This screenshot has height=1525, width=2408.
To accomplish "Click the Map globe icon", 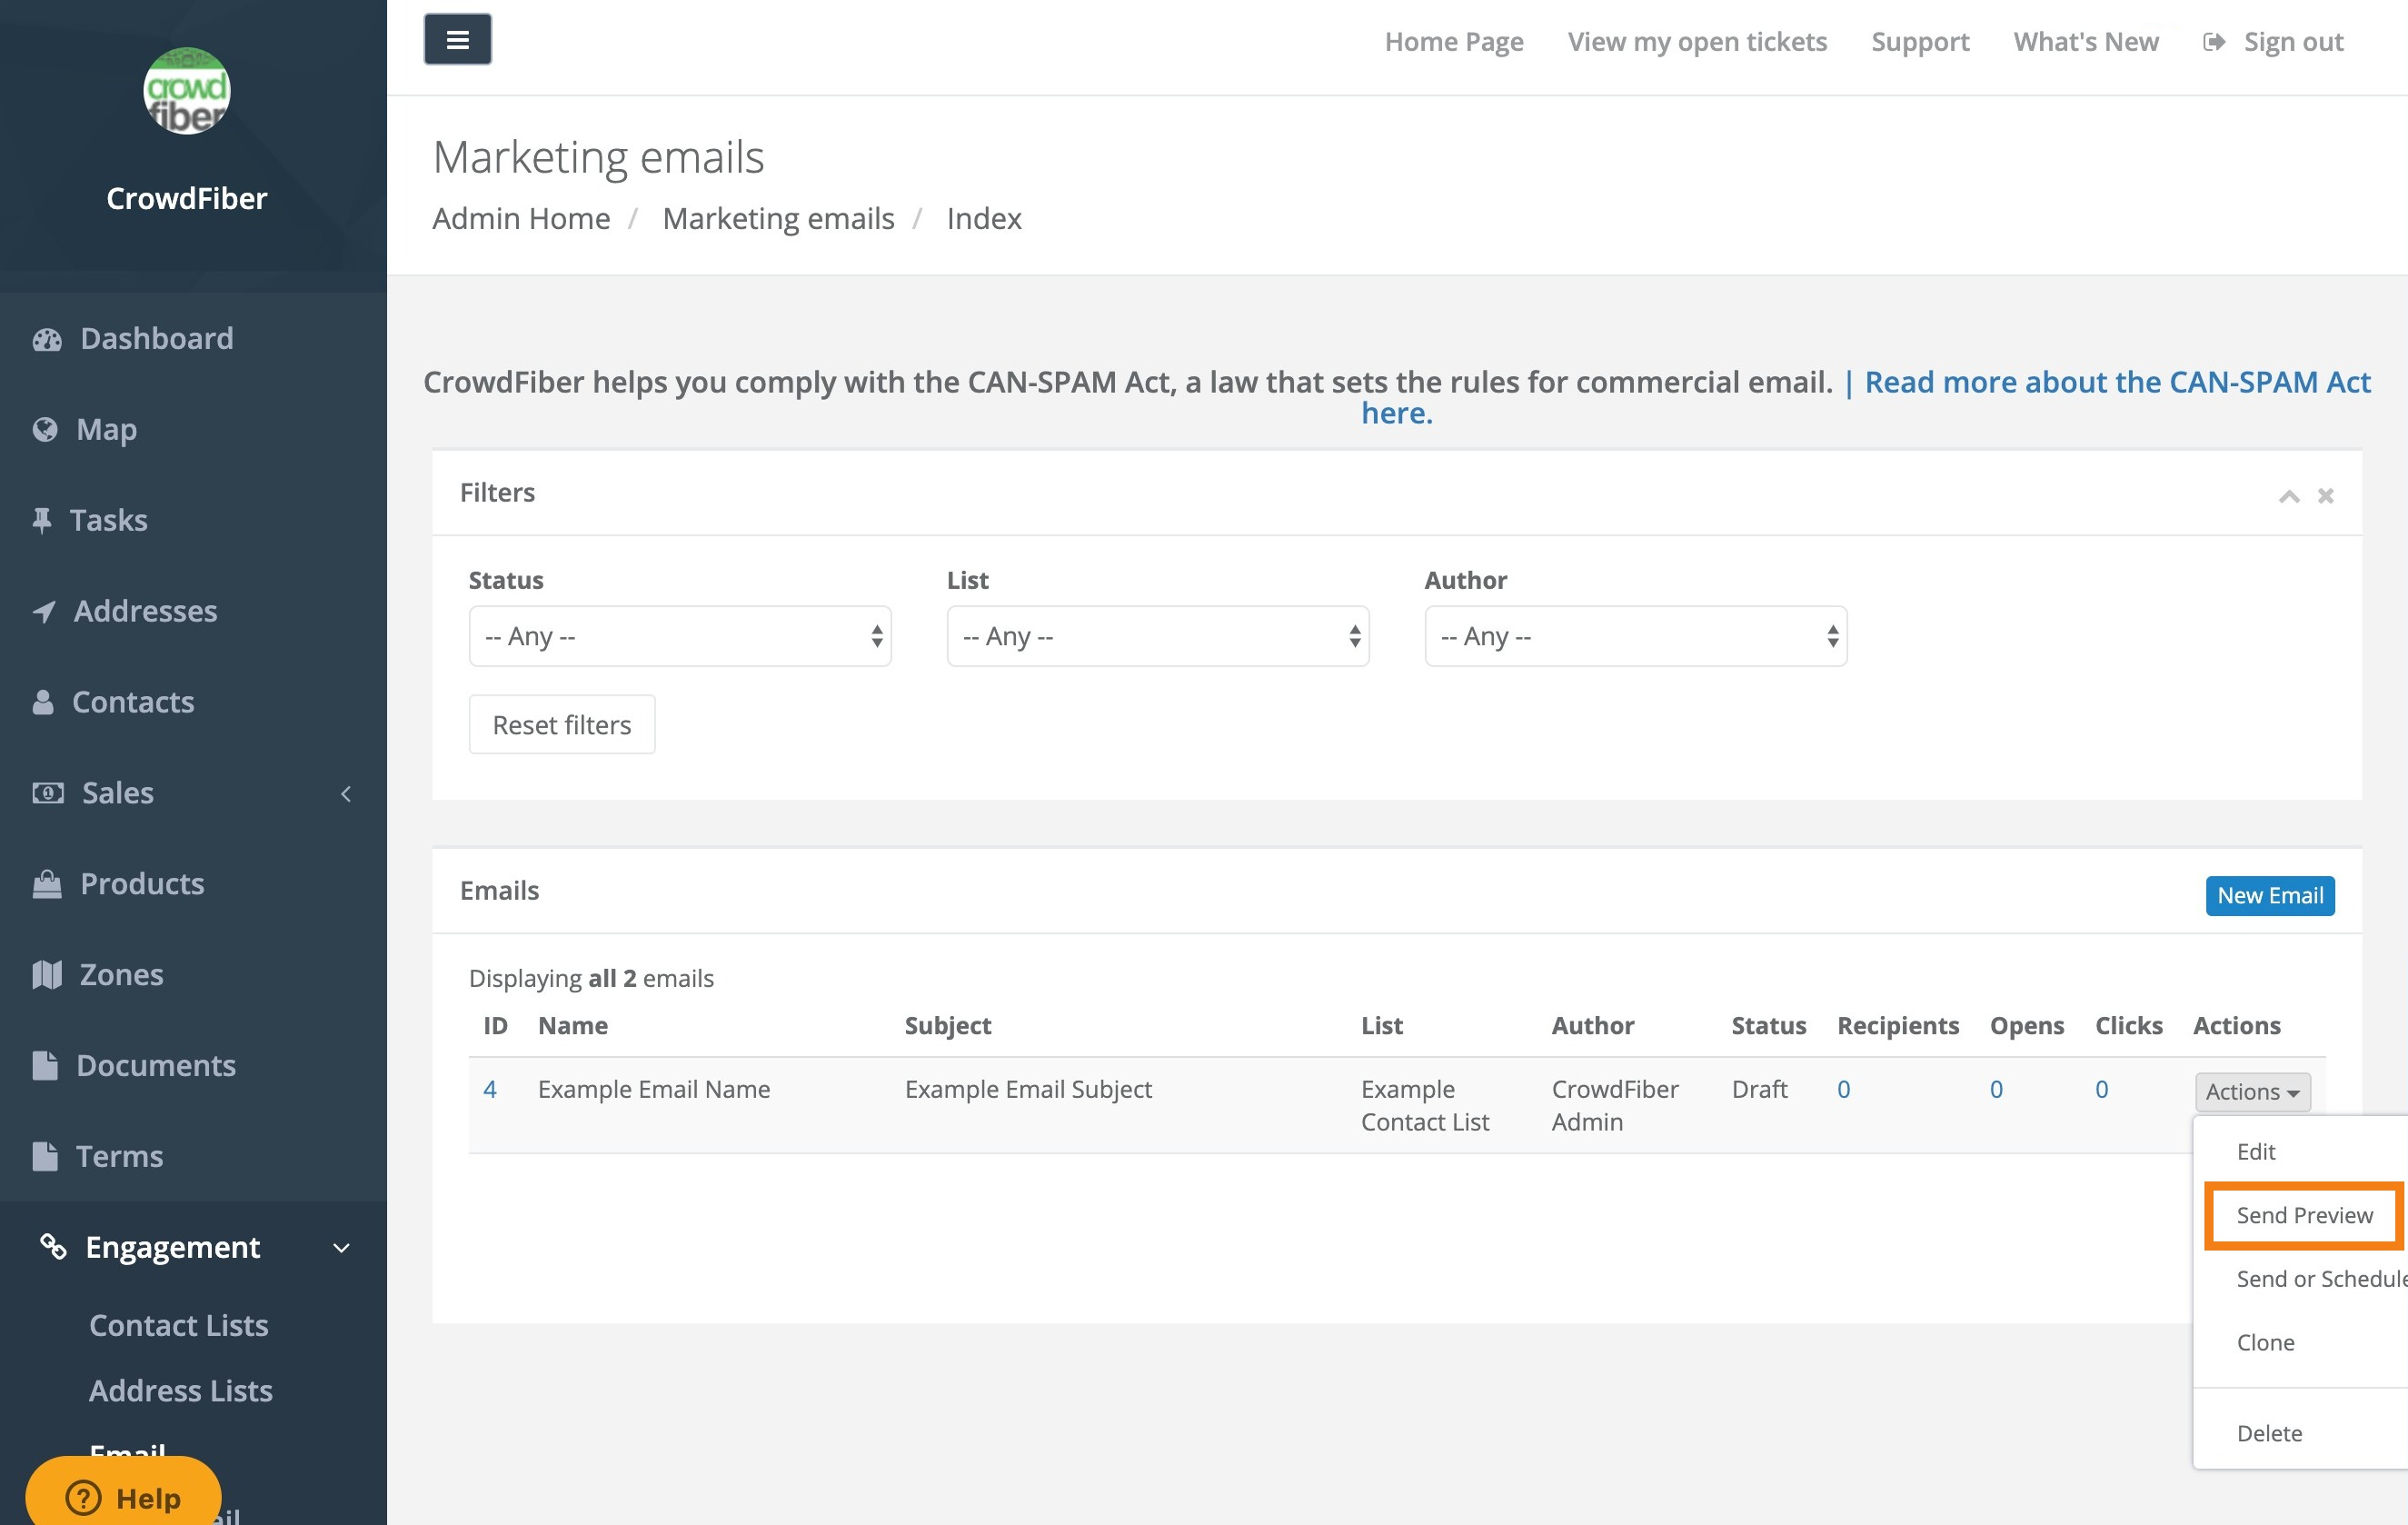I will [45, 430].
